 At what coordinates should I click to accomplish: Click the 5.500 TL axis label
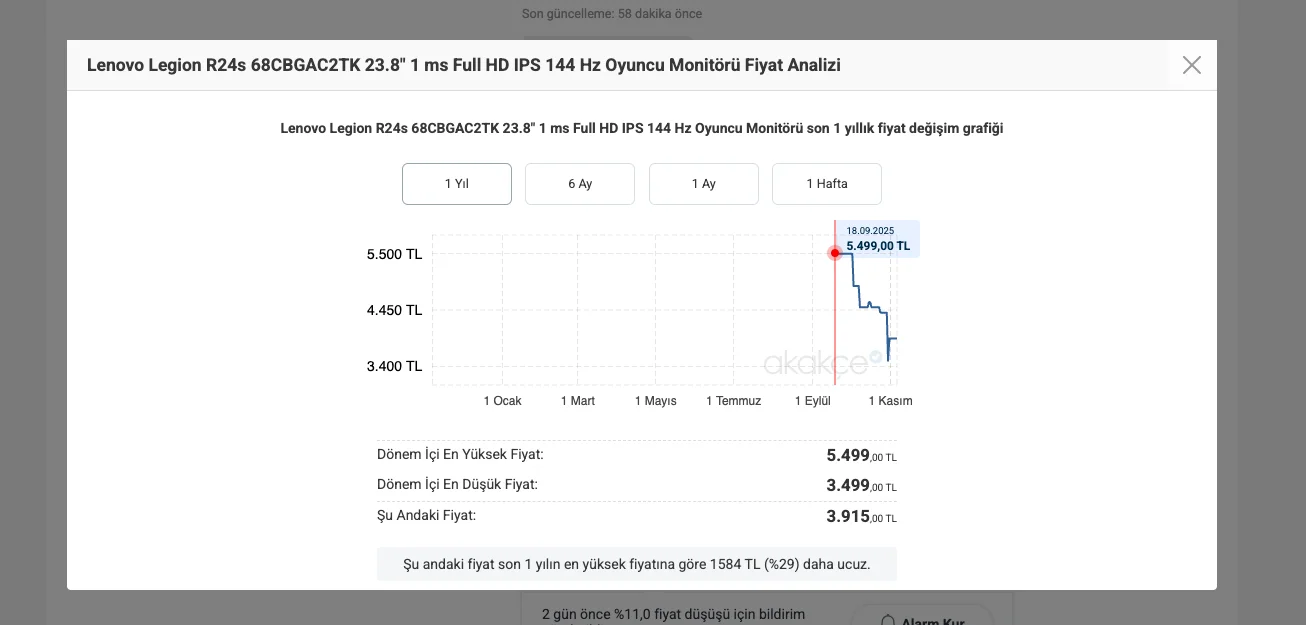click(x=394, y=254)
